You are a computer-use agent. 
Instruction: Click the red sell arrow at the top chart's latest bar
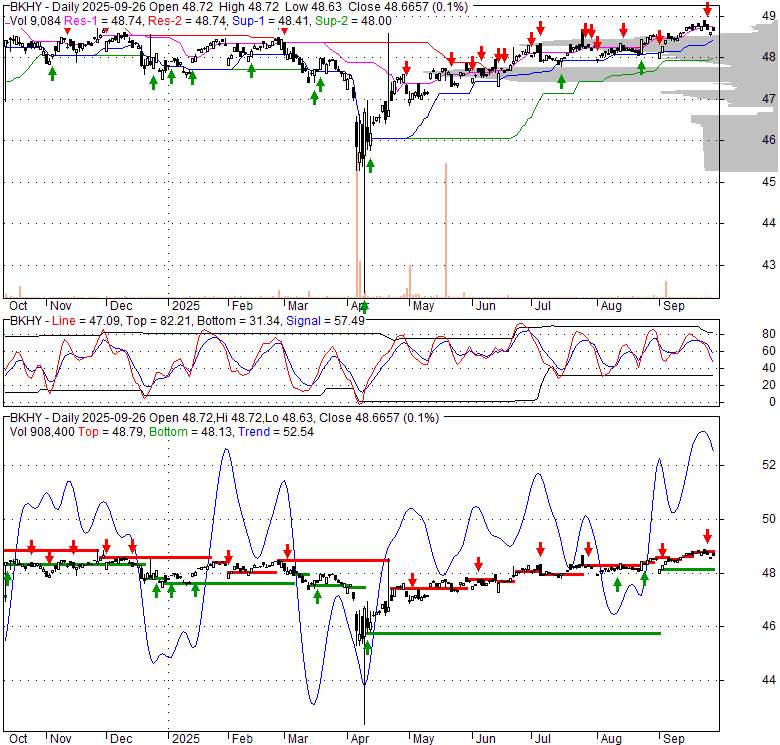tap(707, 9)
